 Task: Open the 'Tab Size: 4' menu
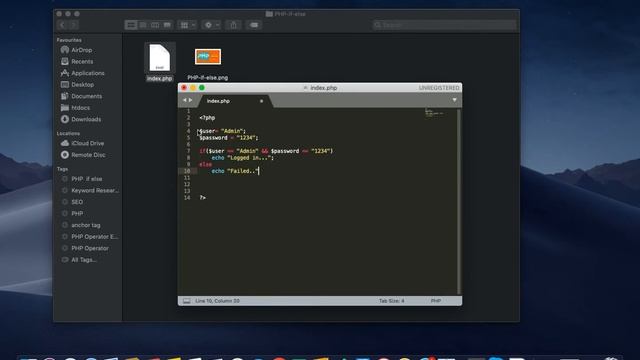tap(391, 301)
